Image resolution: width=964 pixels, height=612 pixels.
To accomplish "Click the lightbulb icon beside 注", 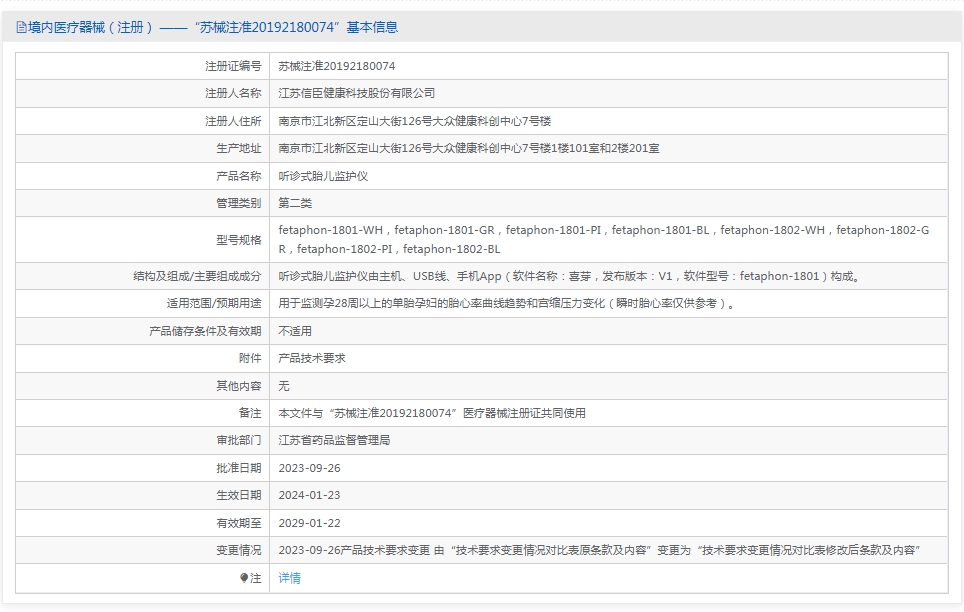I will pos(244,578).
